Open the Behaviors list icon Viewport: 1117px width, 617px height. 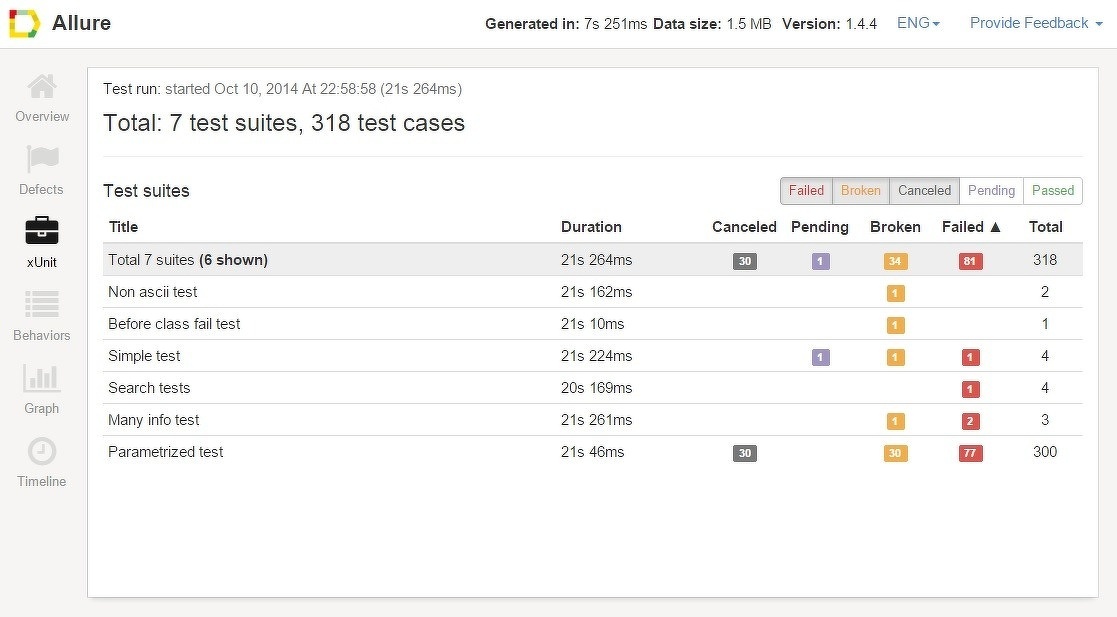click(42, 305)
